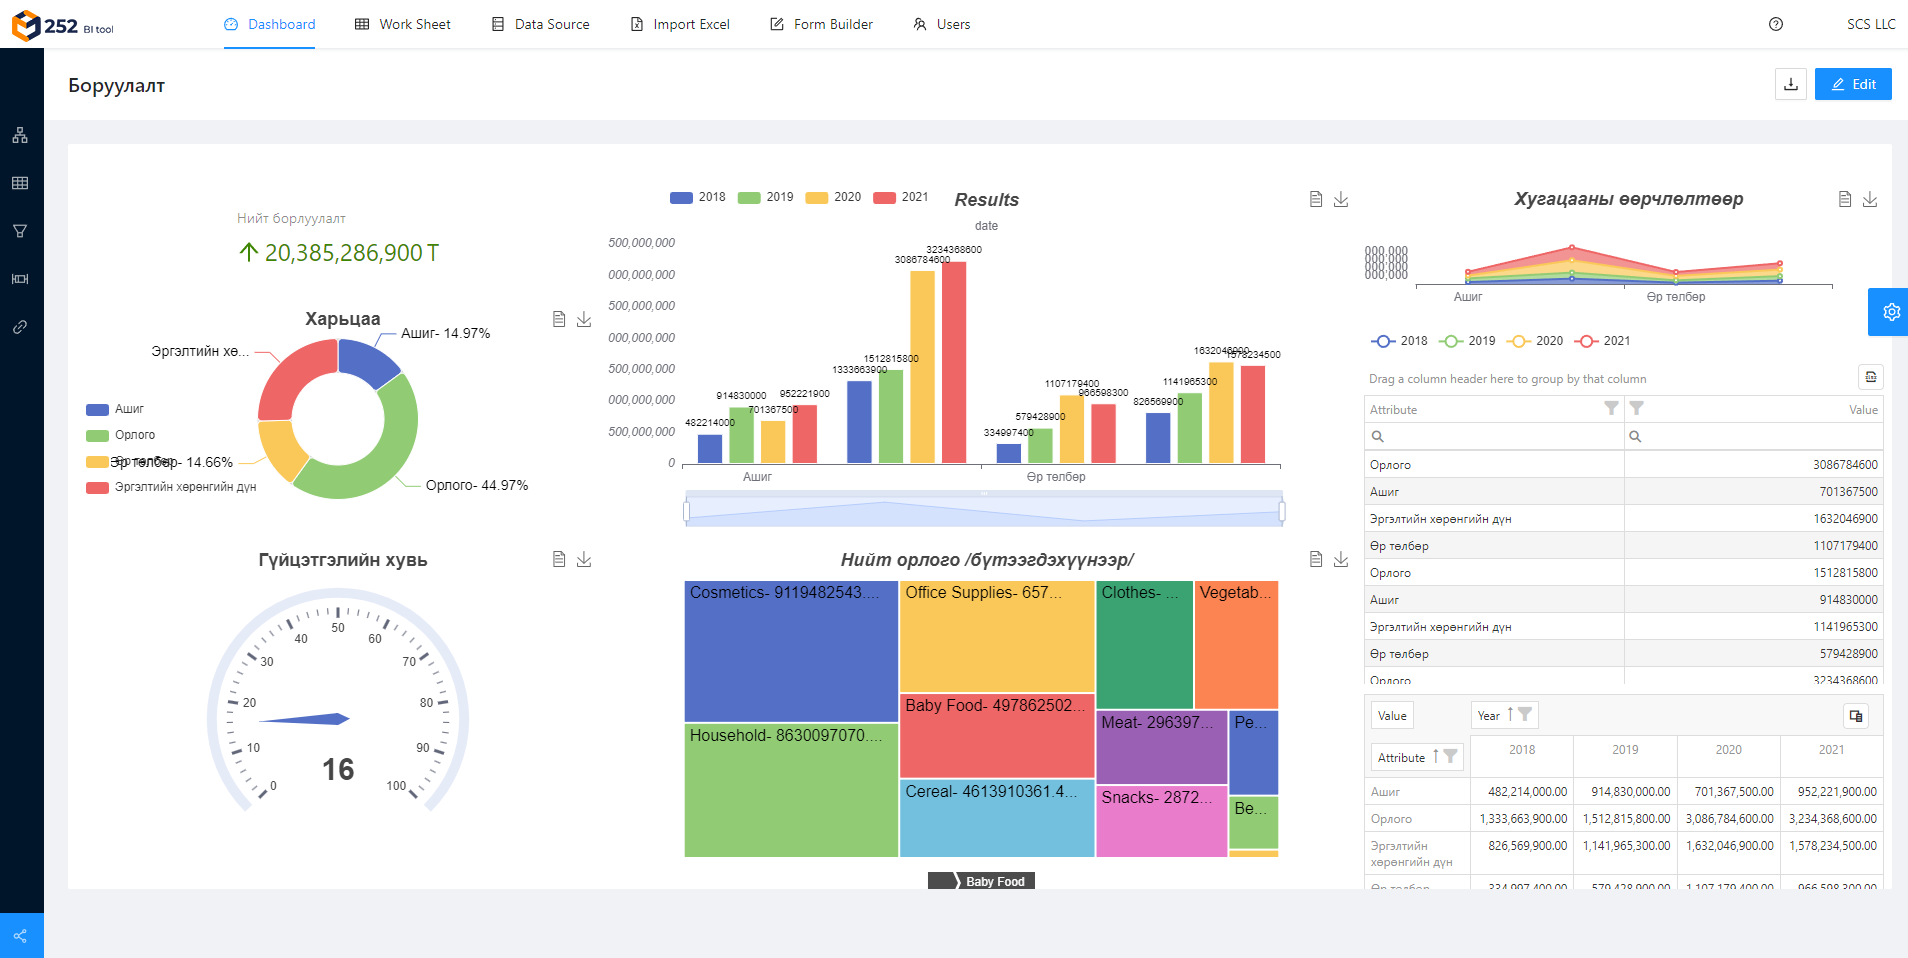This screenshot has height=958, width=1908.
Task: Click the blue Edit button
Action: pyautogui.click(x=1853, y=85)
